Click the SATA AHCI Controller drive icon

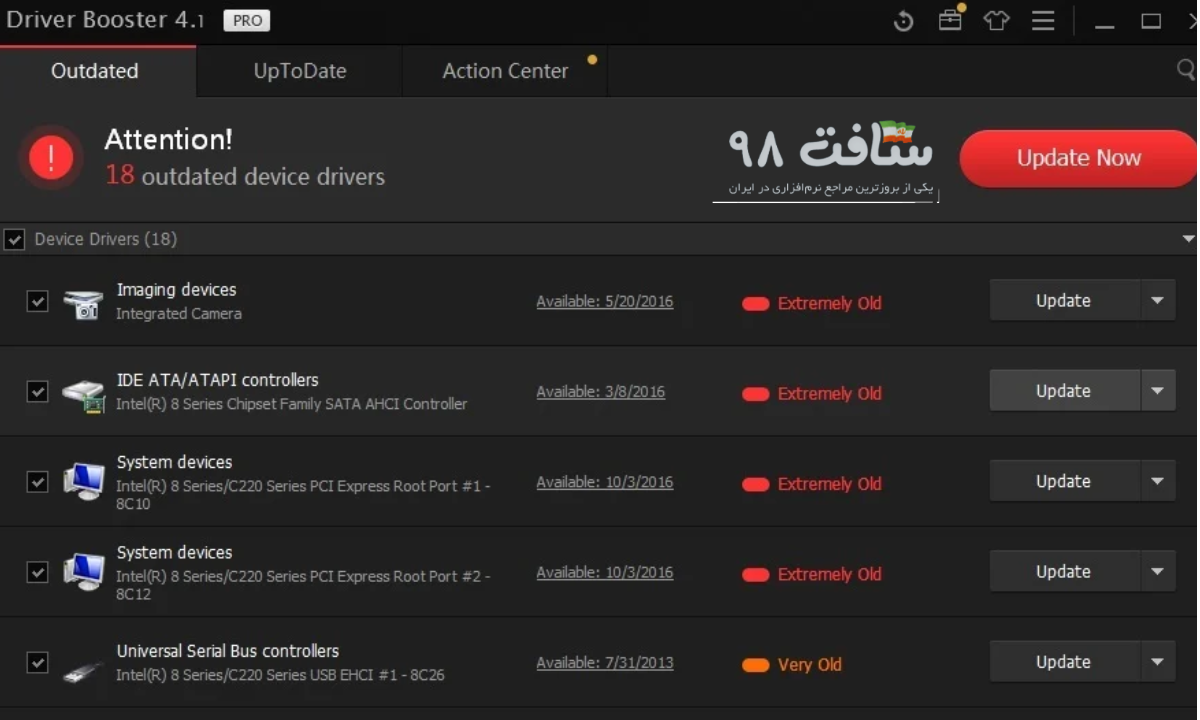click(x=83, y=394)
